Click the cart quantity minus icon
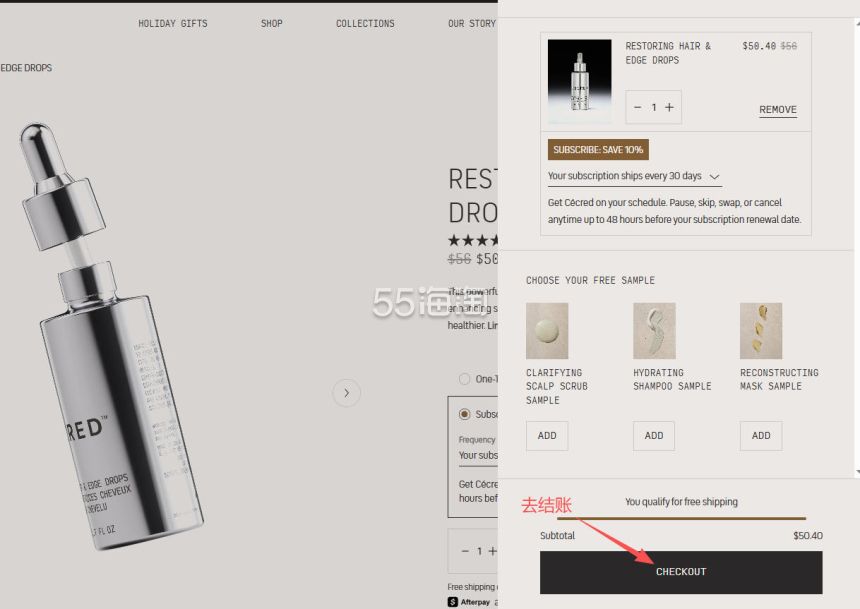 coord(637,108)
